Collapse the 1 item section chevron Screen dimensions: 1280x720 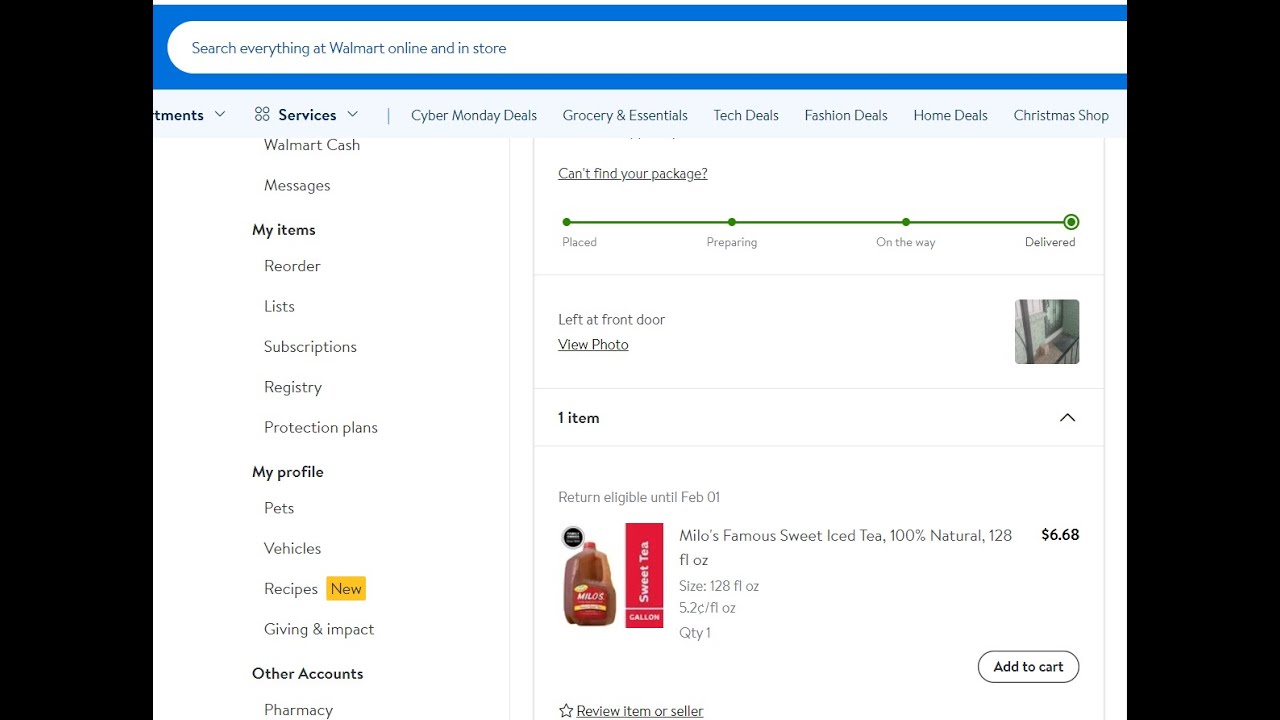(x=1067, y=418)
